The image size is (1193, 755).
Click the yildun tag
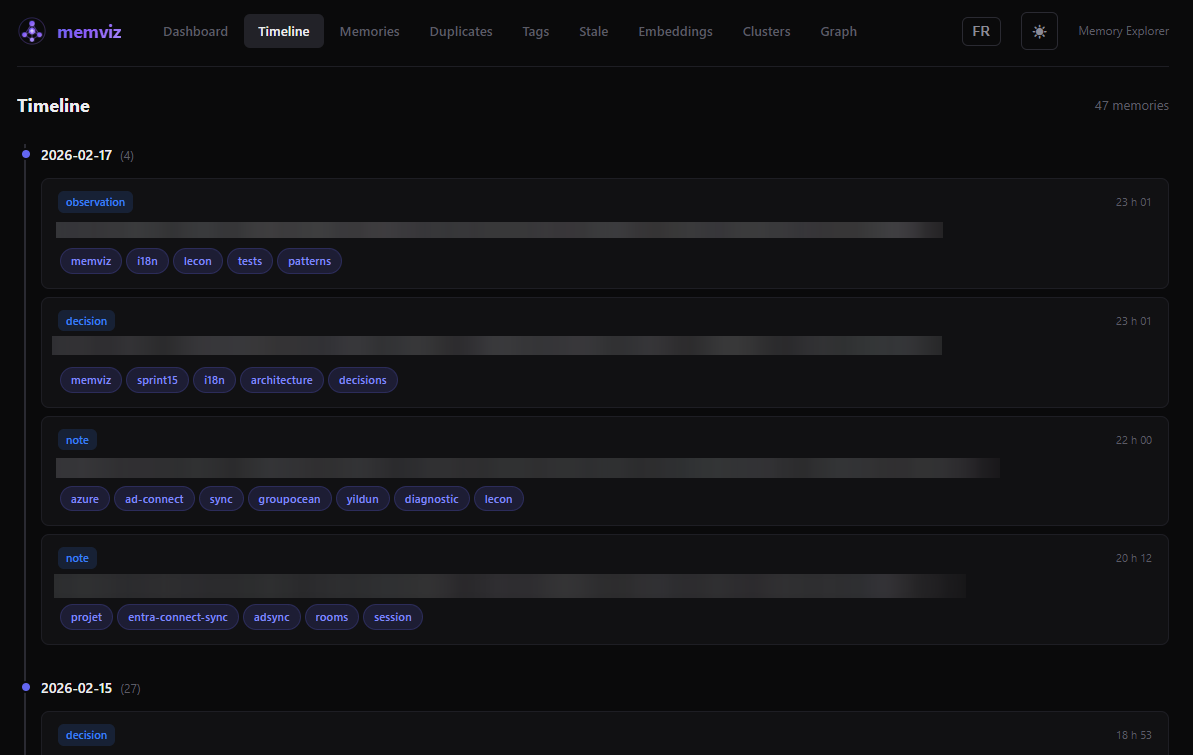[x=363, y=499]
